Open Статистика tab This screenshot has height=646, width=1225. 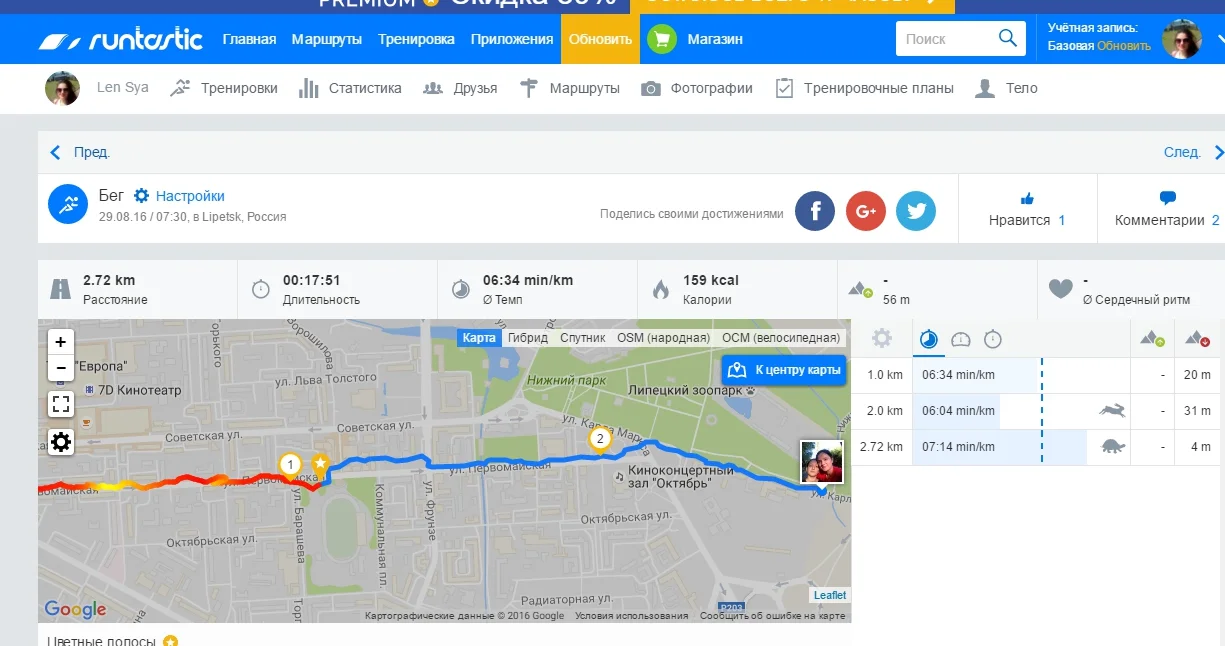coord(350,88)
